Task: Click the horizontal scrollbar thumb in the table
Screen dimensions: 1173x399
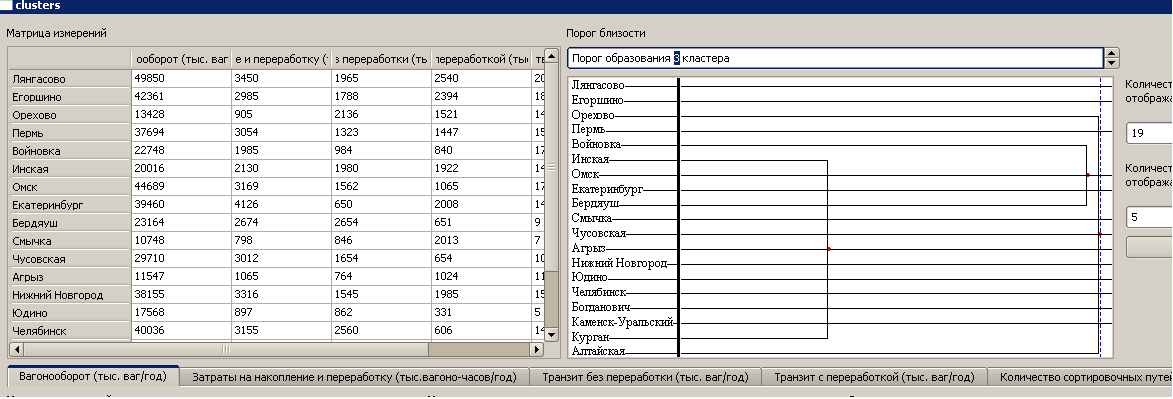Action: pos(225,350)
